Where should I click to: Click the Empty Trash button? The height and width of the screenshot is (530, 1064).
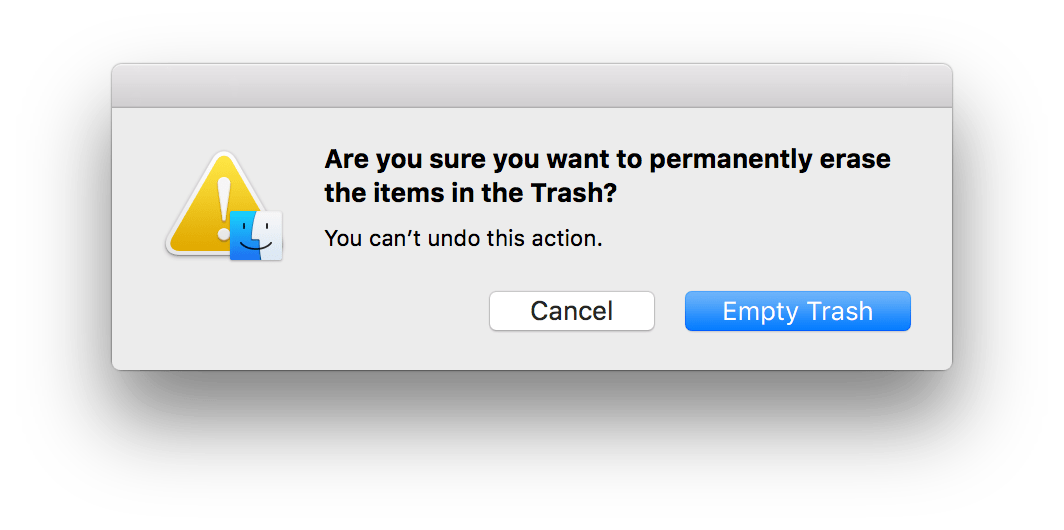(797, 311)
